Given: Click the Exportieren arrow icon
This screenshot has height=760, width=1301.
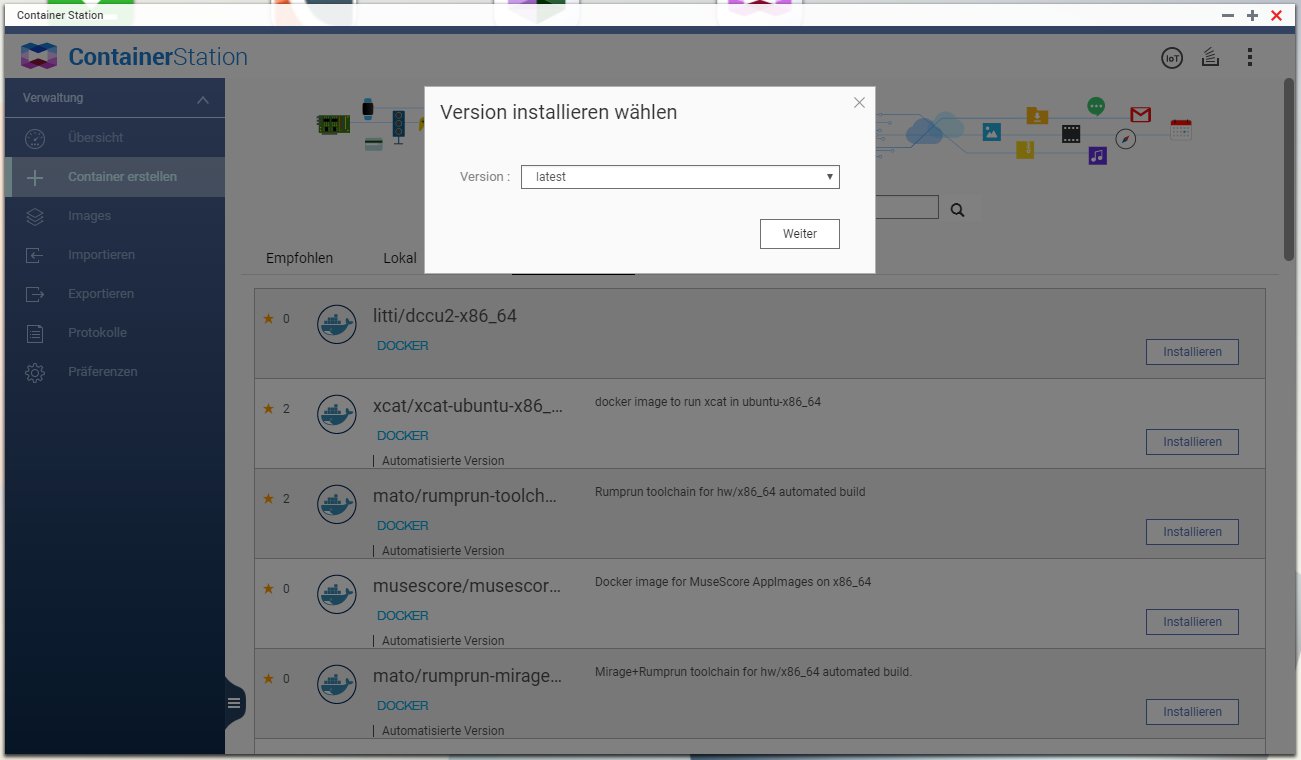Looking at the screenshot, I should 35,294.
